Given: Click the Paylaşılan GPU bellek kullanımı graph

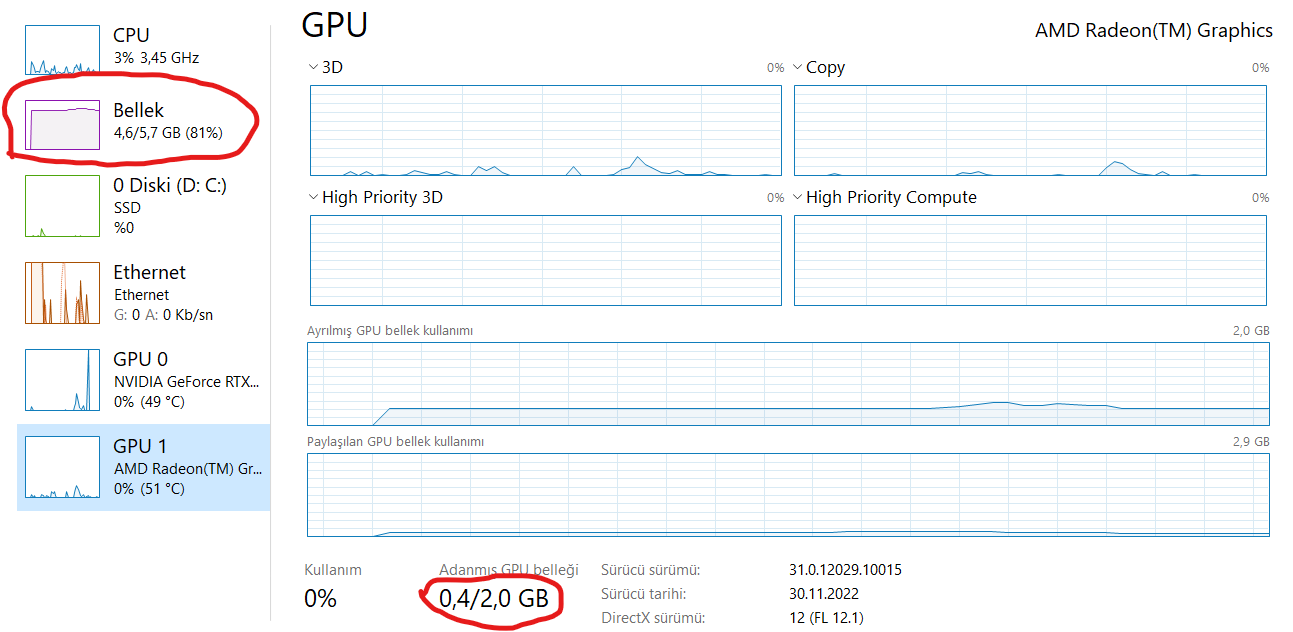Looking at the screenshot, I should click(x=788, y=495).
